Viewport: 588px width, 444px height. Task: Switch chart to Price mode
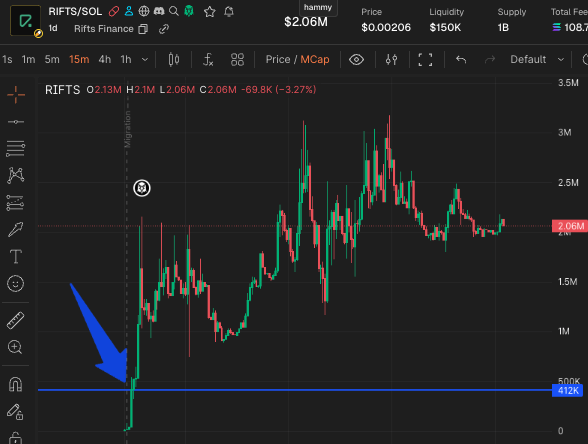[278, 59]
